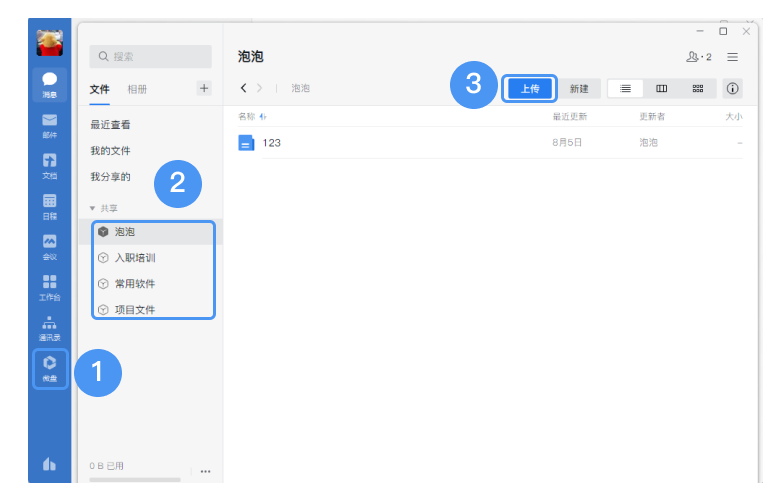Switch to list view layout
This screenshot has height=494, width=768.
click(626, 89)
